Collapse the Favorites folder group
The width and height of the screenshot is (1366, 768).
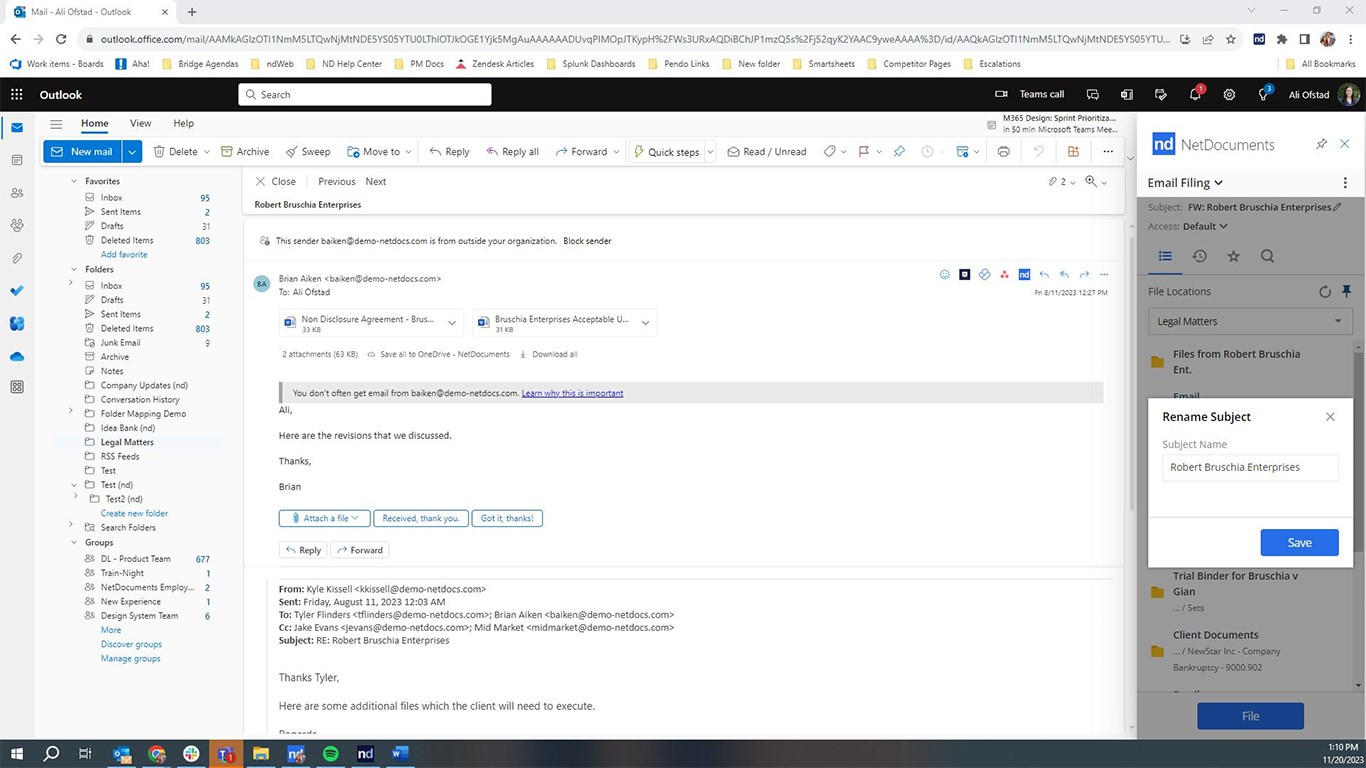74,181
